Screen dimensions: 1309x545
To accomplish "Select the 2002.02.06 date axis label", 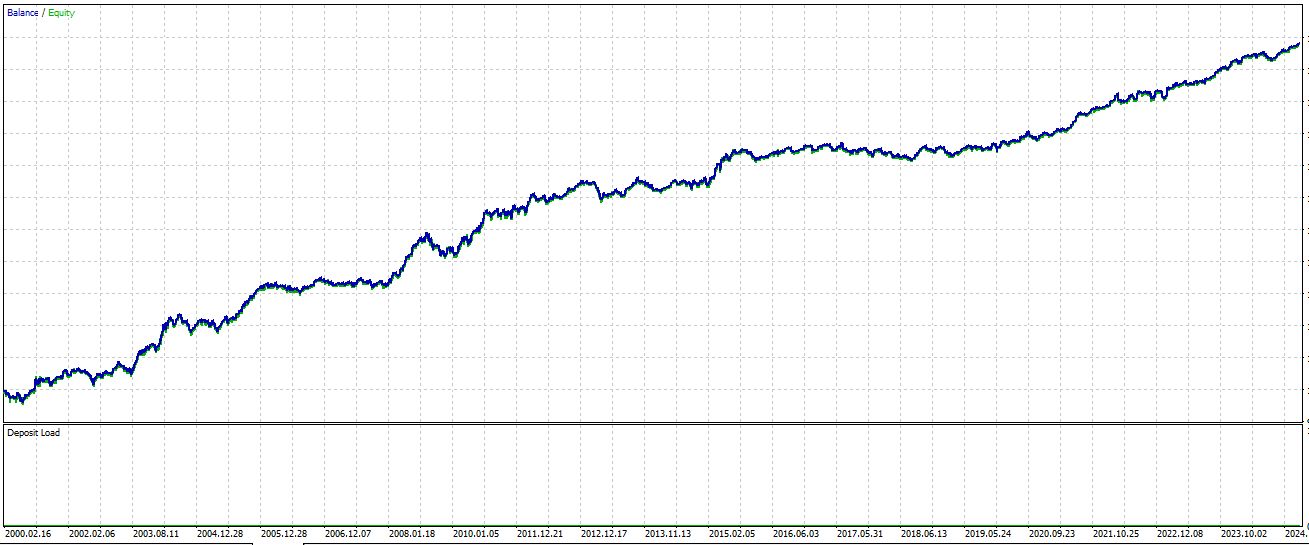I will (92, 534).
